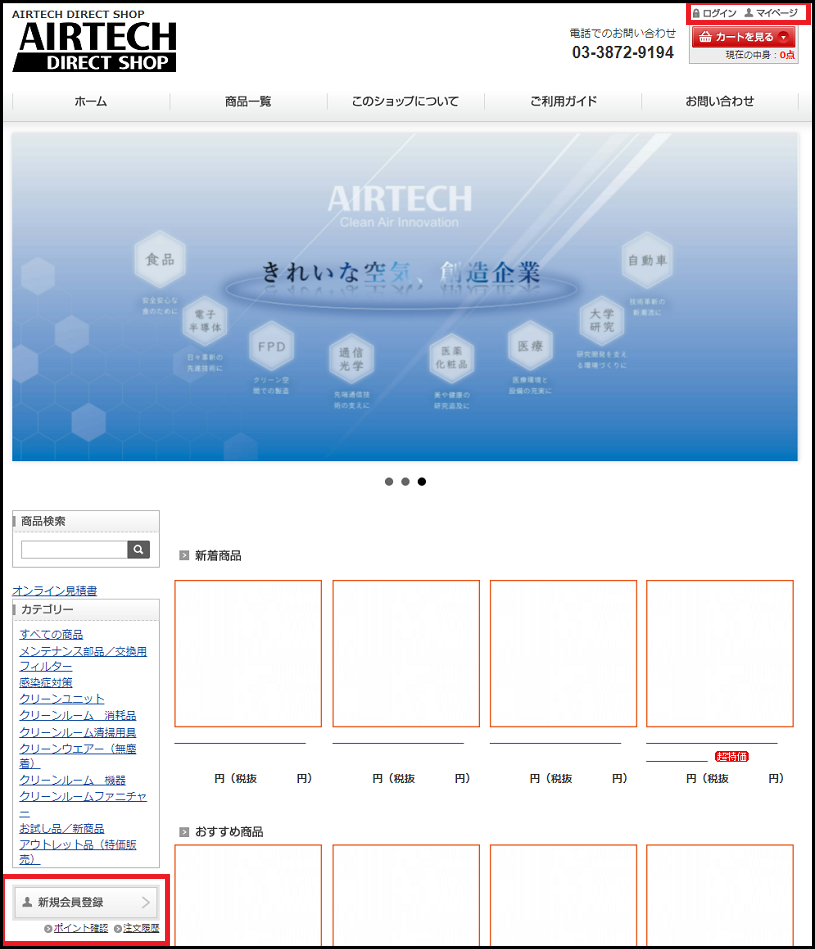Viewport: 815px width, 949px height.
Task: Open the 注文履歴 link
Action: click(x=141, y=928)
